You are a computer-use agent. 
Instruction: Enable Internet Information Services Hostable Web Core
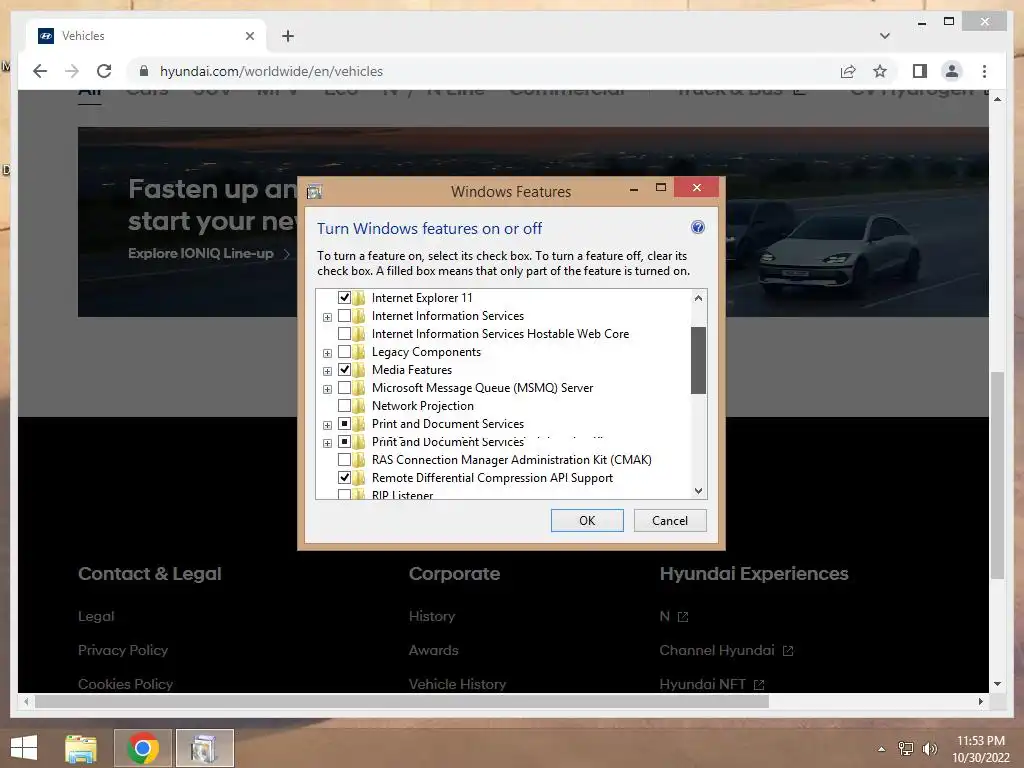pos(344,334)
